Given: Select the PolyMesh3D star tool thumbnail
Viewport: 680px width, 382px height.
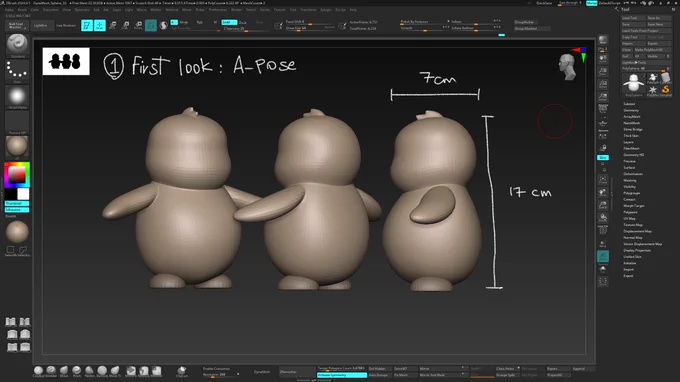Looking at the screenshot, I should 653,90.
